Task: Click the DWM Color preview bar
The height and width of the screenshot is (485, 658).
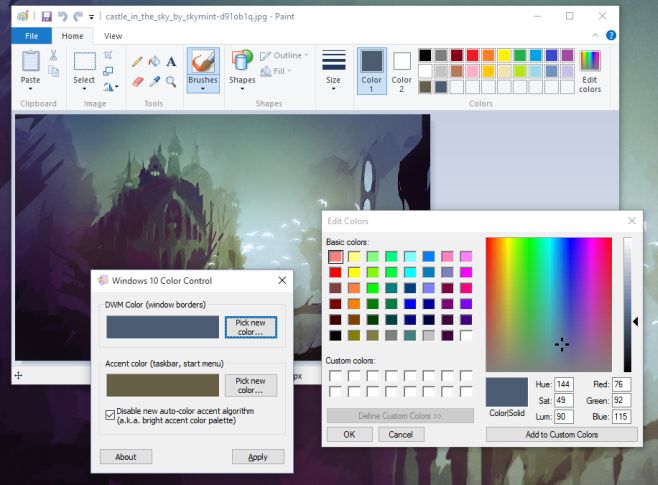Action: 162,327
